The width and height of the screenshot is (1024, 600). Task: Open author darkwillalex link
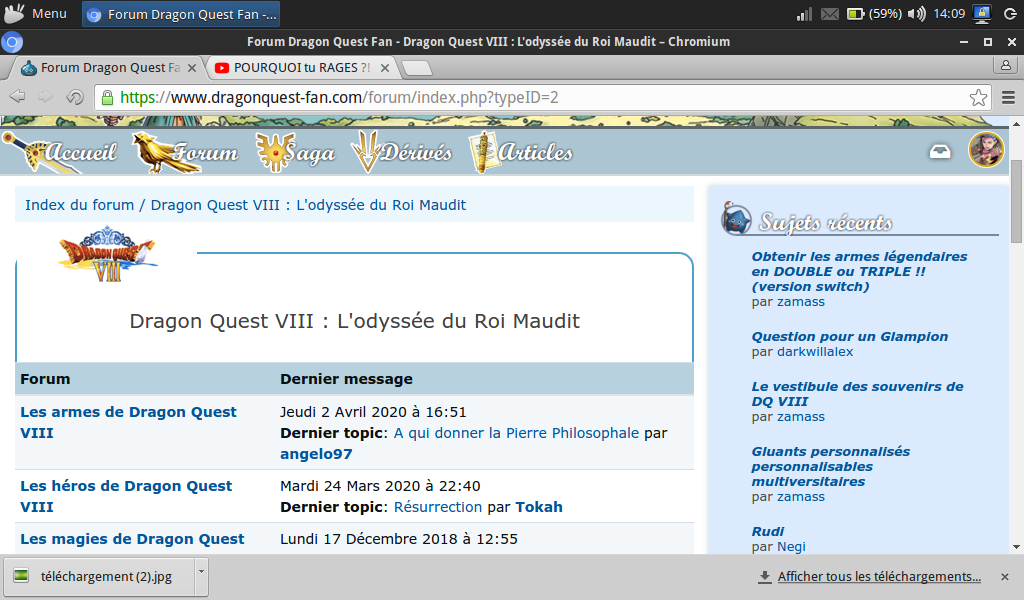[815, 352]
